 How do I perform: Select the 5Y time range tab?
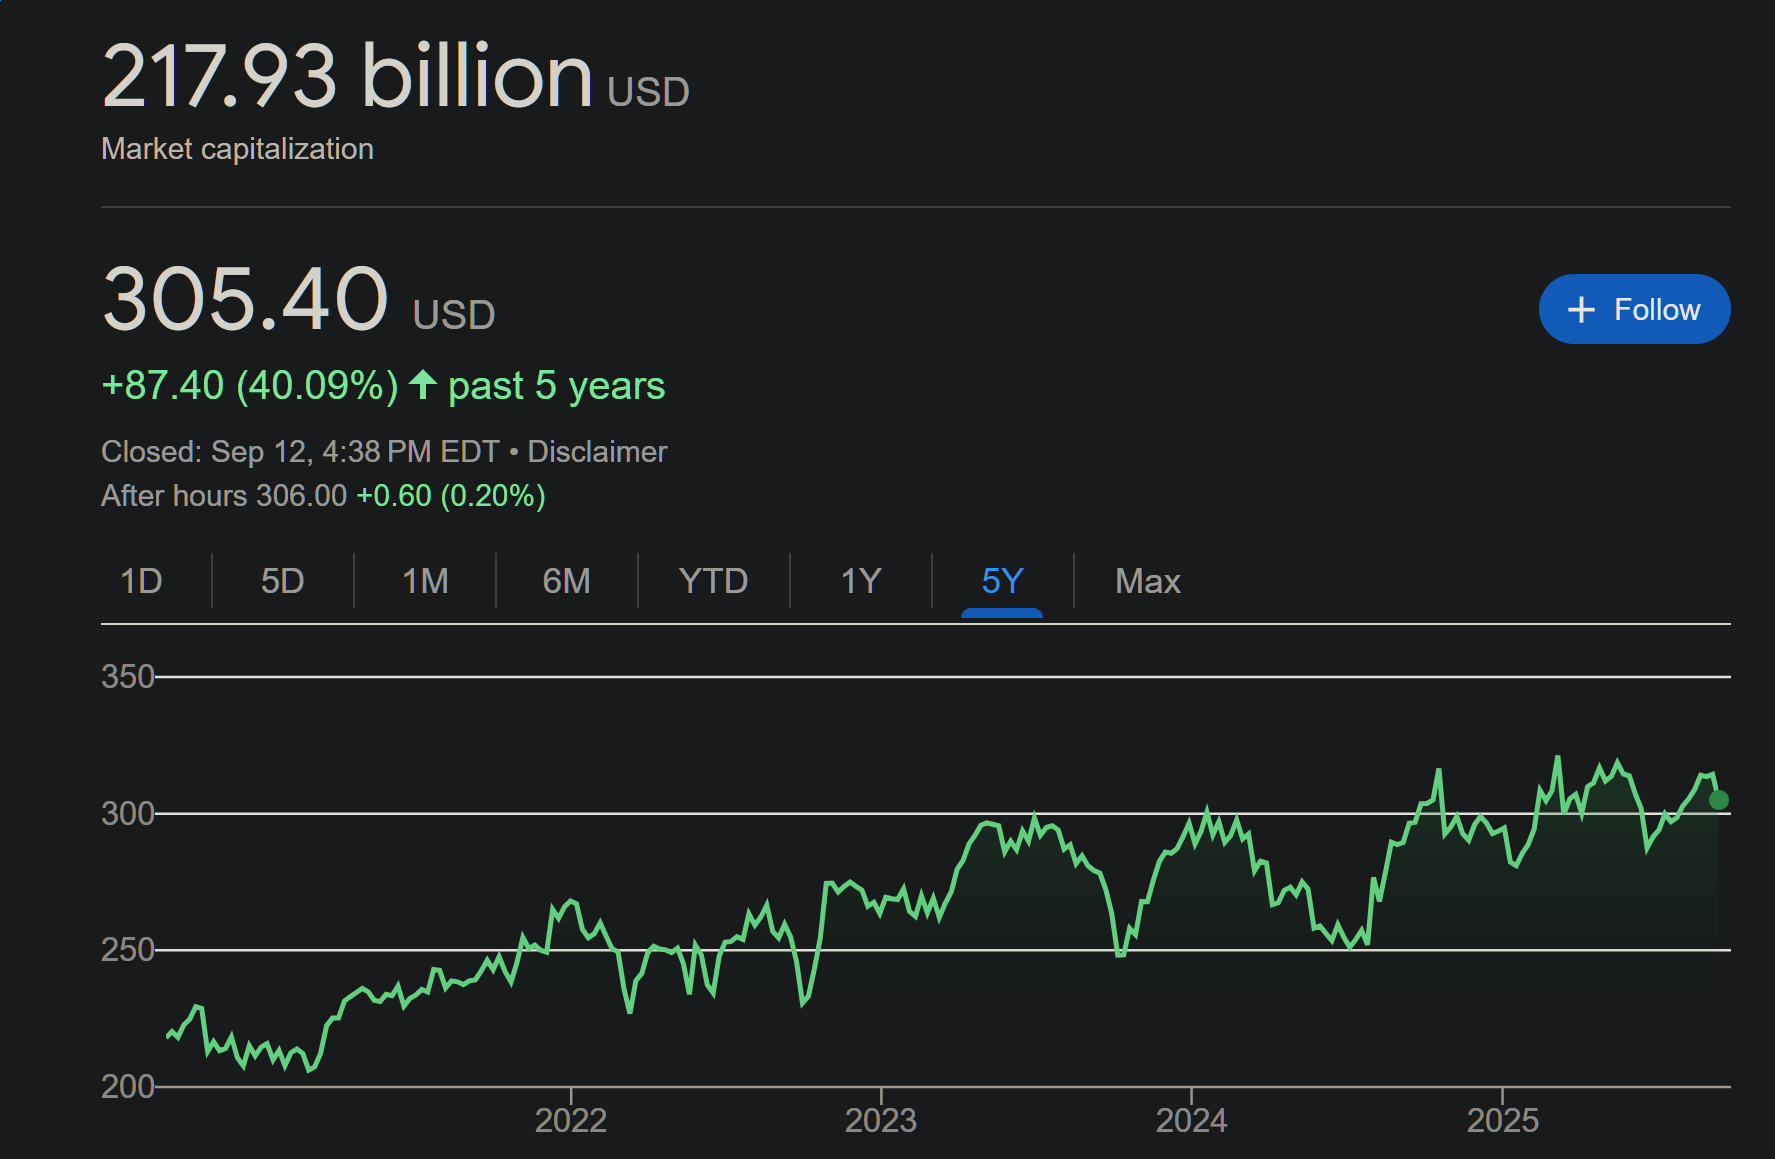(x=1002, y=581)
